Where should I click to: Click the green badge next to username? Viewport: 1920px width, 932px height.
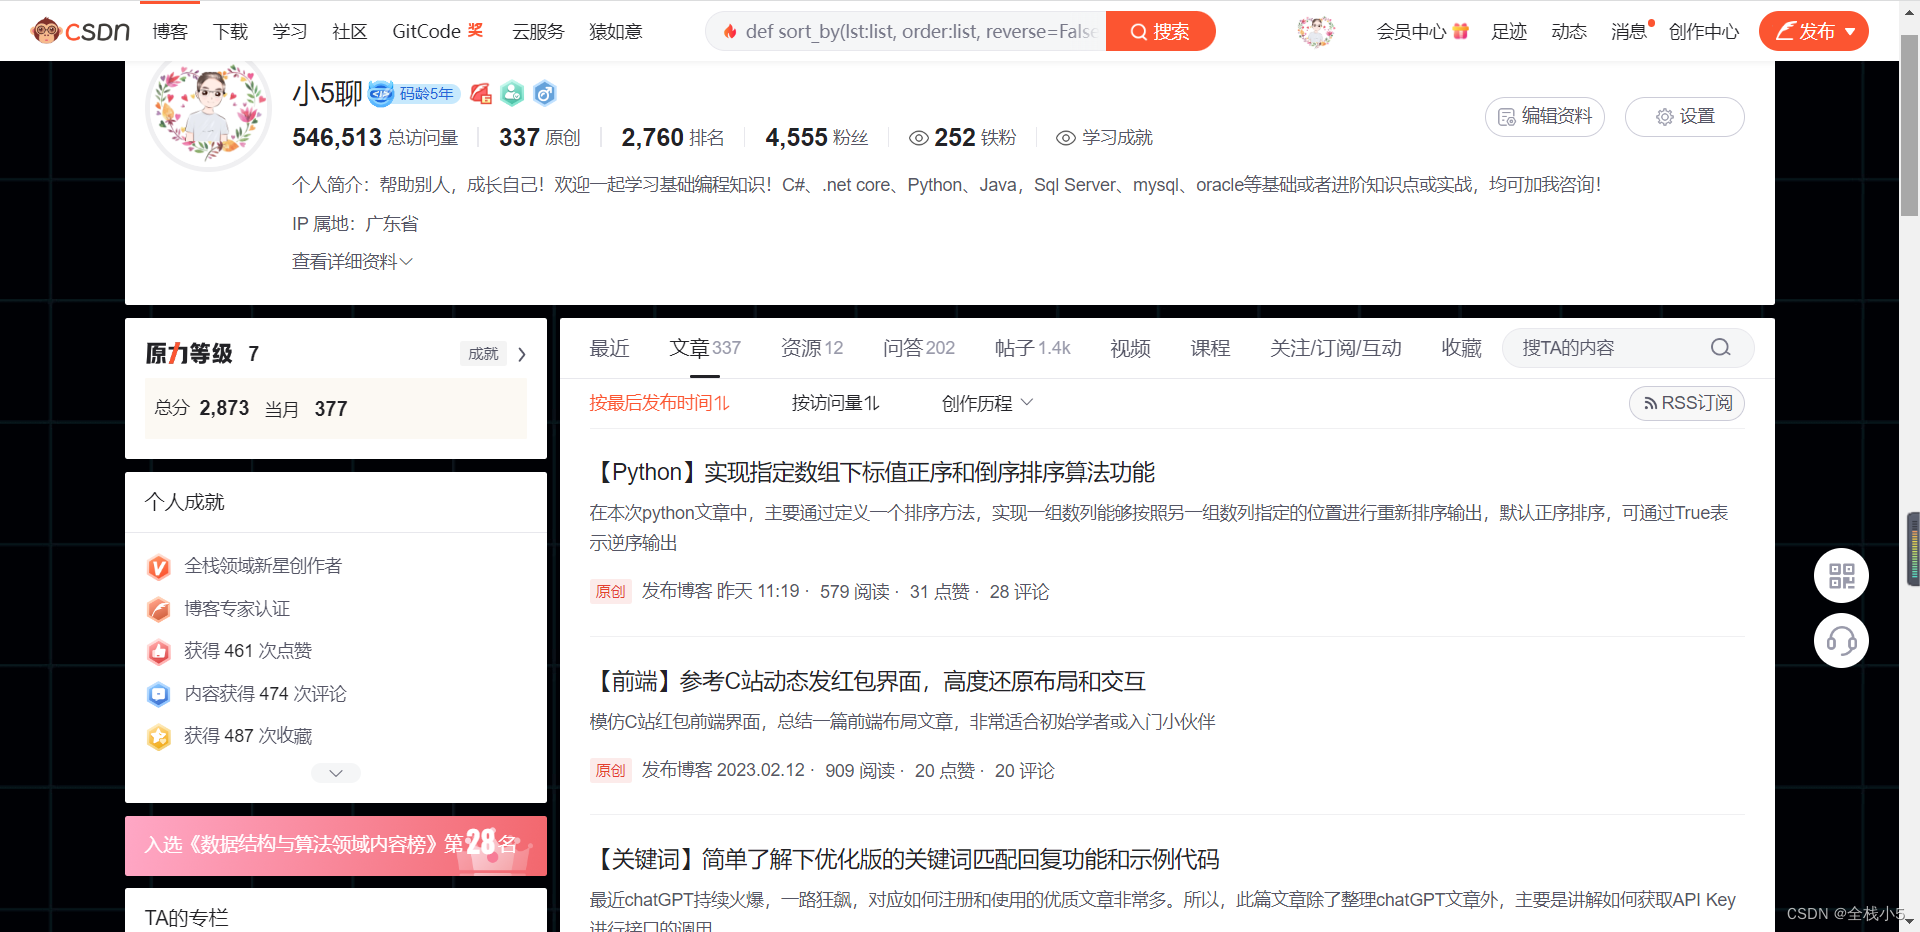[x=512, y=93]
